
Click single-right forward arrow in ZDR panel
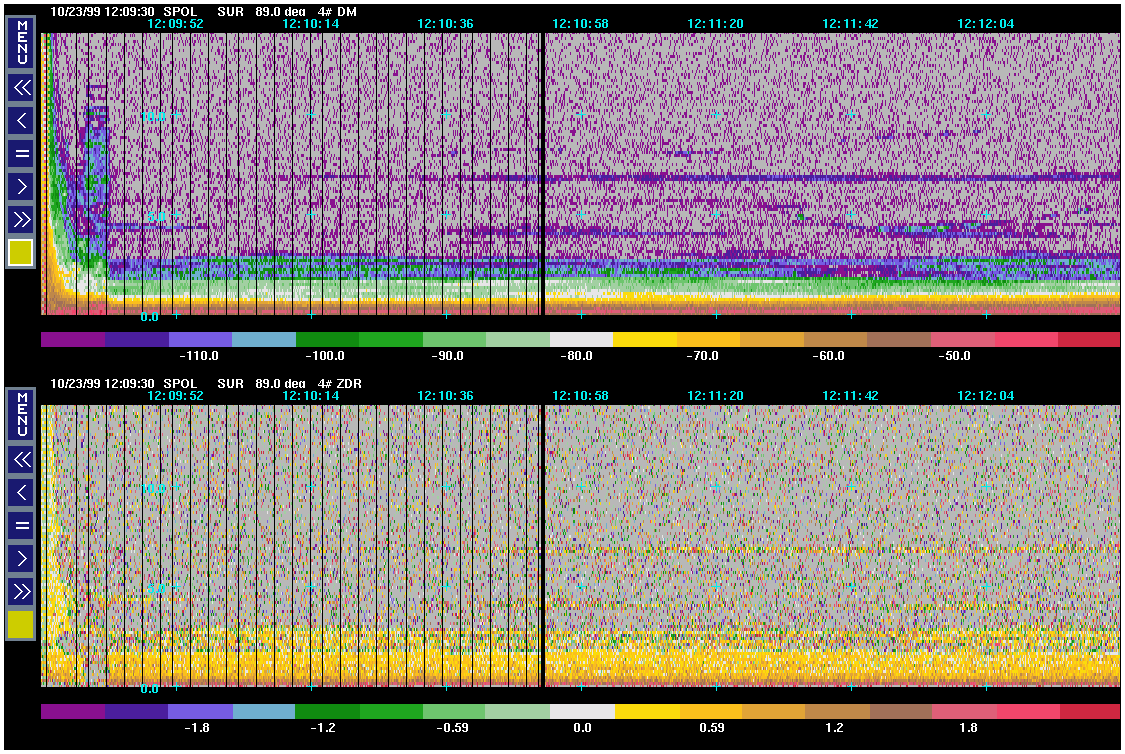click(22, 558)
